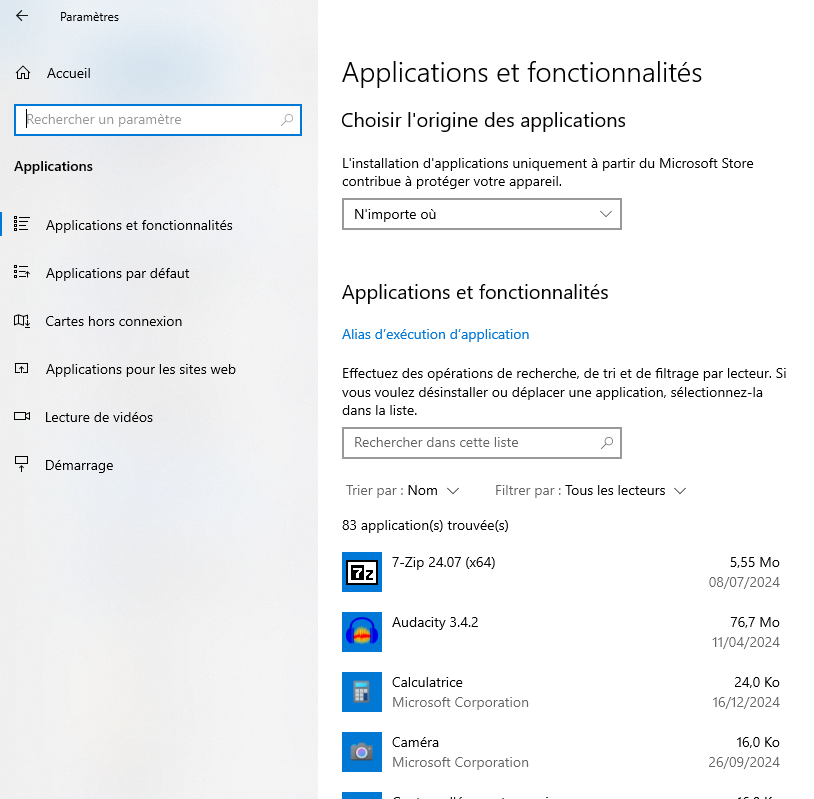Go to Applications par défaut

(117, 273)
